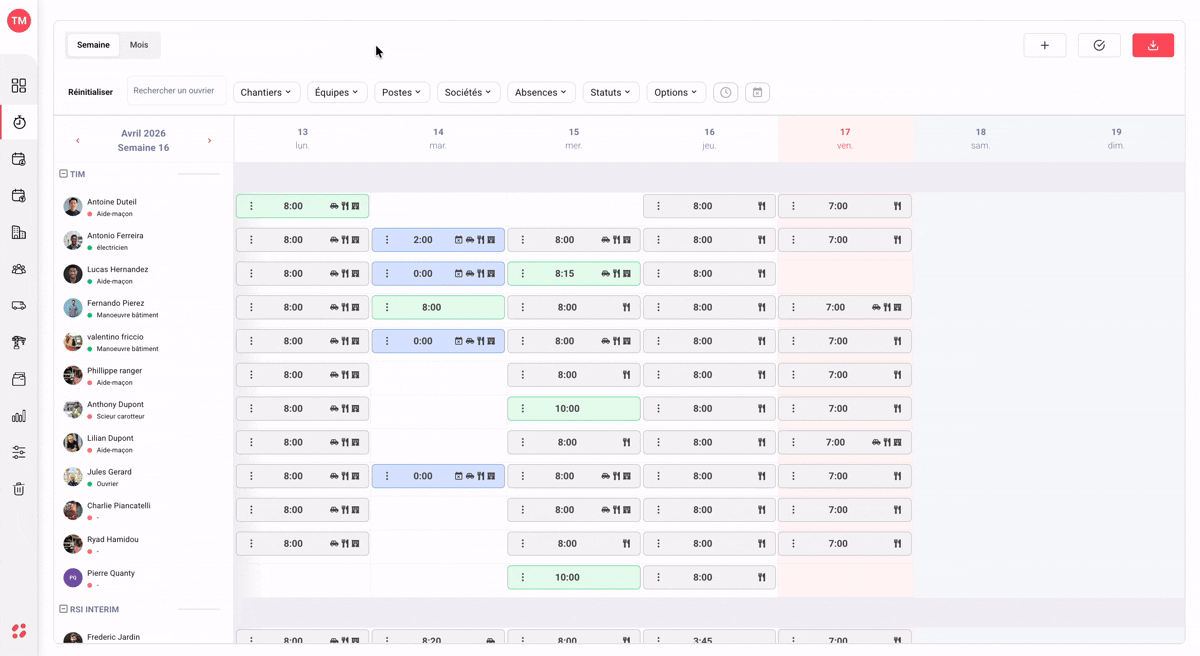Select the Semaine view tab
Viewport: 1200px width, 656px height.
tap(93, 45)
